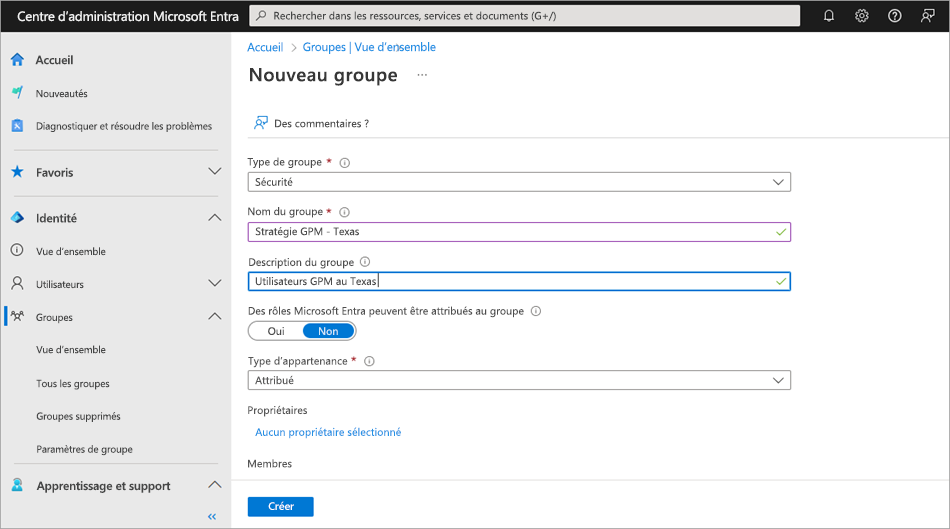Select Oui for Entra role assignment
This screenshot has width=950, height=529.
276,331
